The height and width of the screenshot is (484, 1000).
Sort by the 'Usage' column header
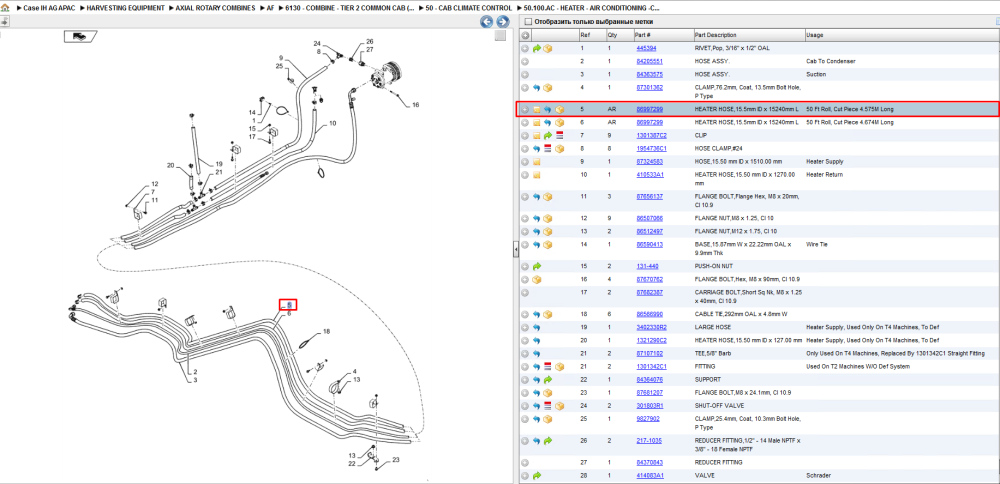(814, 35)
